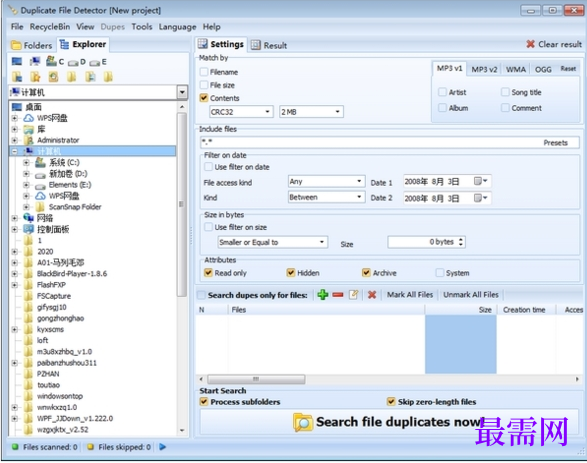The width and height of the screenshot is (587, 463).
Task: Click Search file duplicates now button
Action: tap(389, 422)
